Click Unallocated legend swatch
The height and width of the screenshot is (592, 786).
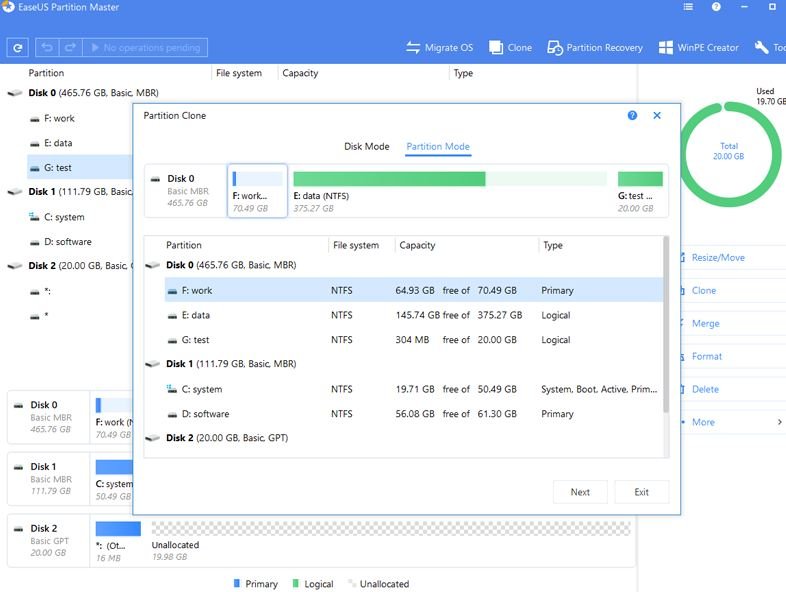click(351, 583)
